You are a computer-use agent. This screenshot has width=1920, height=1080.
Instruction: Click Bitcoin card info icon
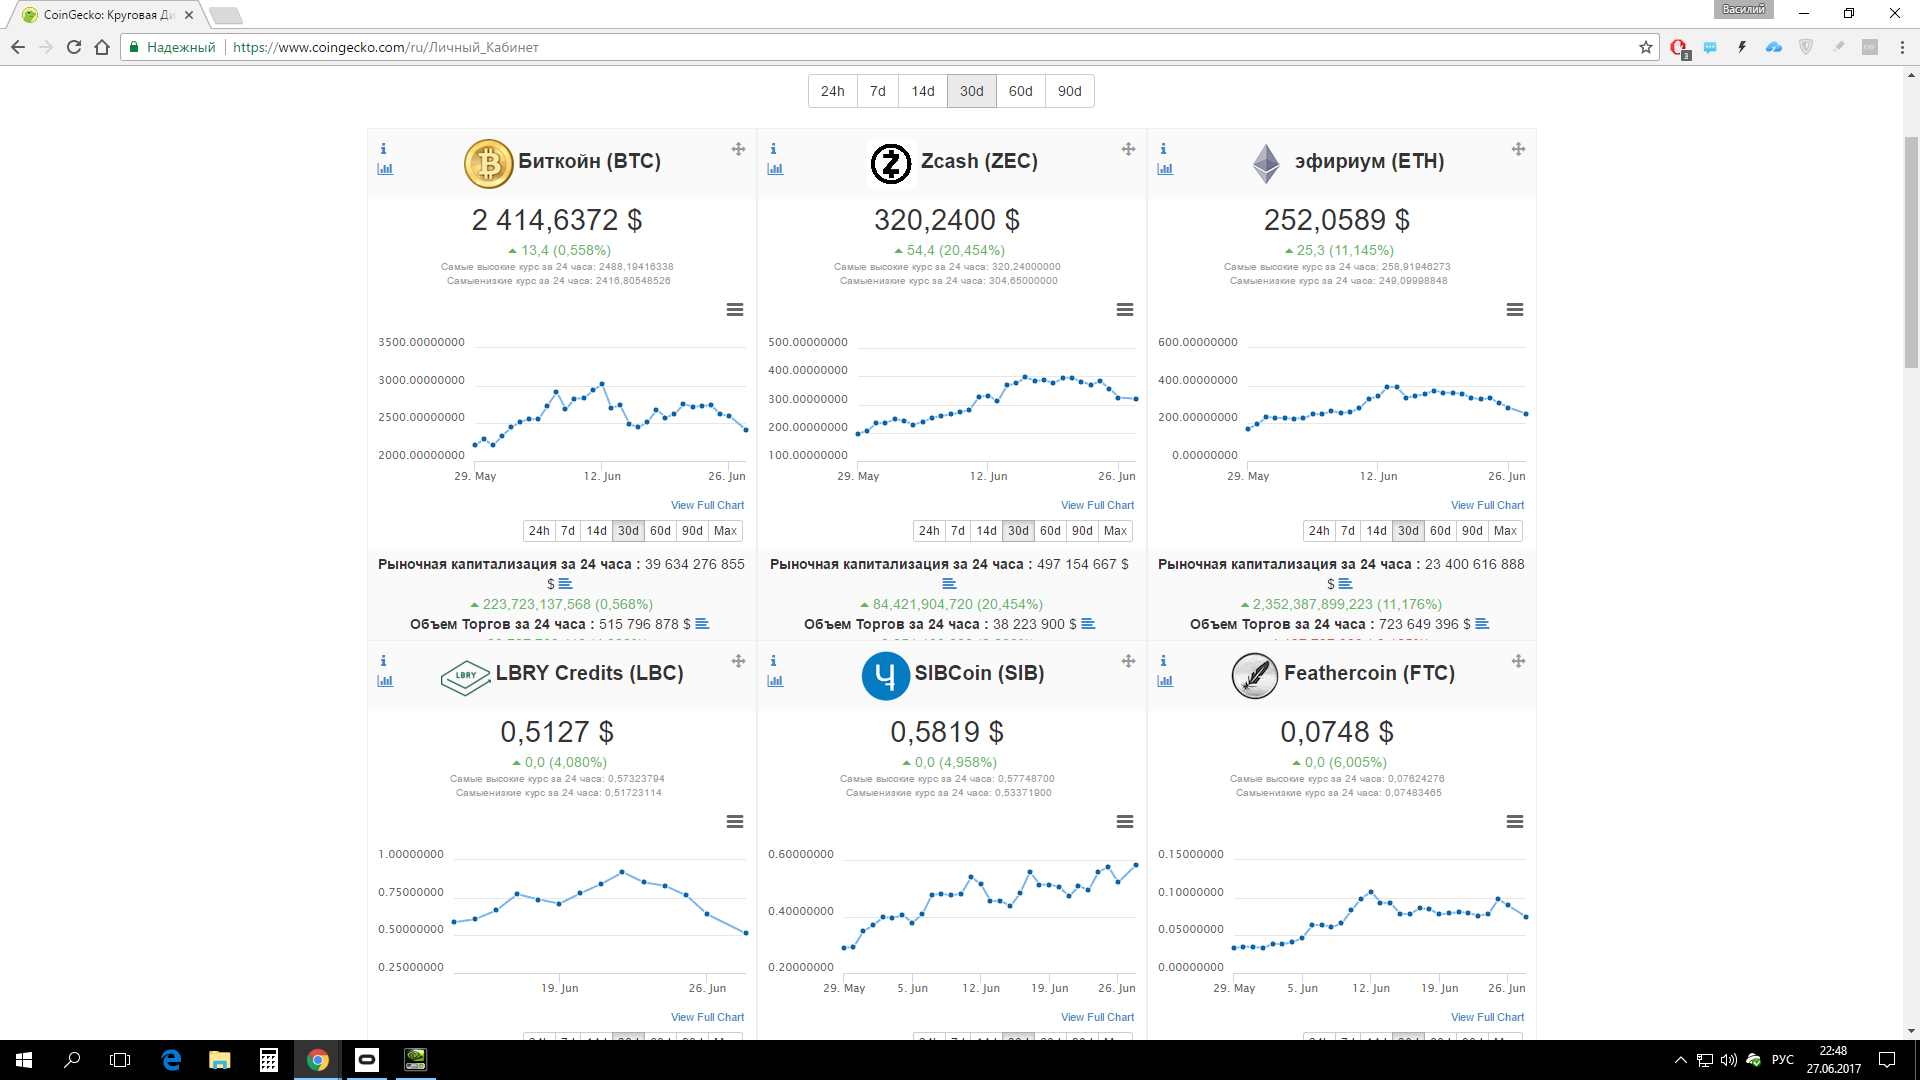(383, 149)
